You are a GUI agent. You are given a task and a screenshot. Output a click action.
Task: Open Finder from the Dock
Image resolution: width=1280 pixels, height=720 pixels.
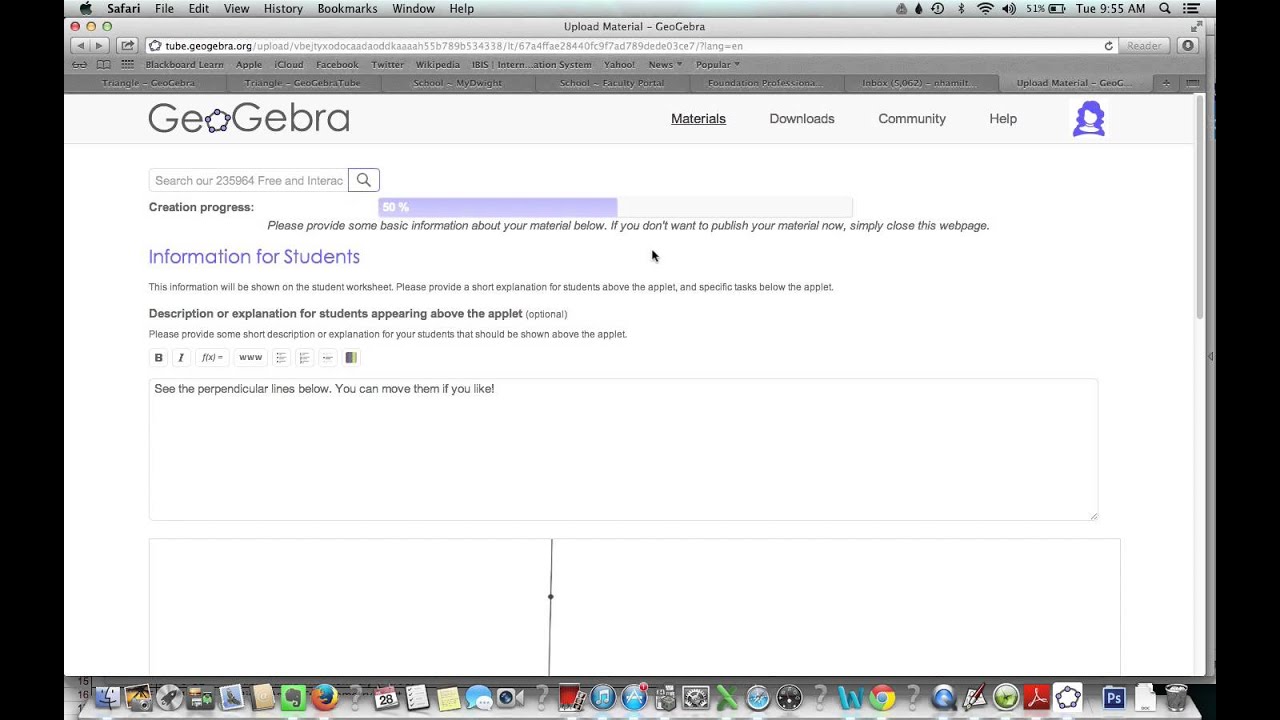tap(107, 698)
